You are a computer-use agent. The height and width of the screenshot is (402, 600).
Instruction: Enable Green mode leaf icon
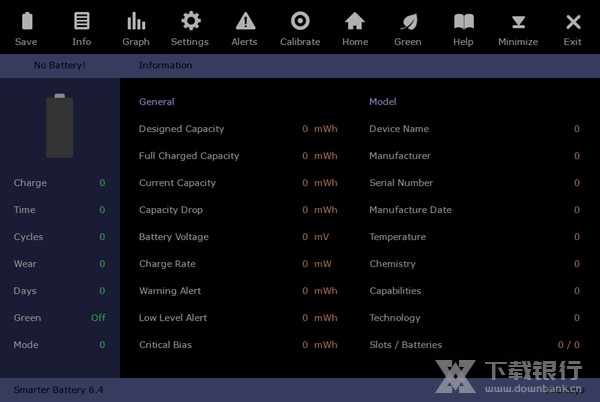click(x=408, y=22)
